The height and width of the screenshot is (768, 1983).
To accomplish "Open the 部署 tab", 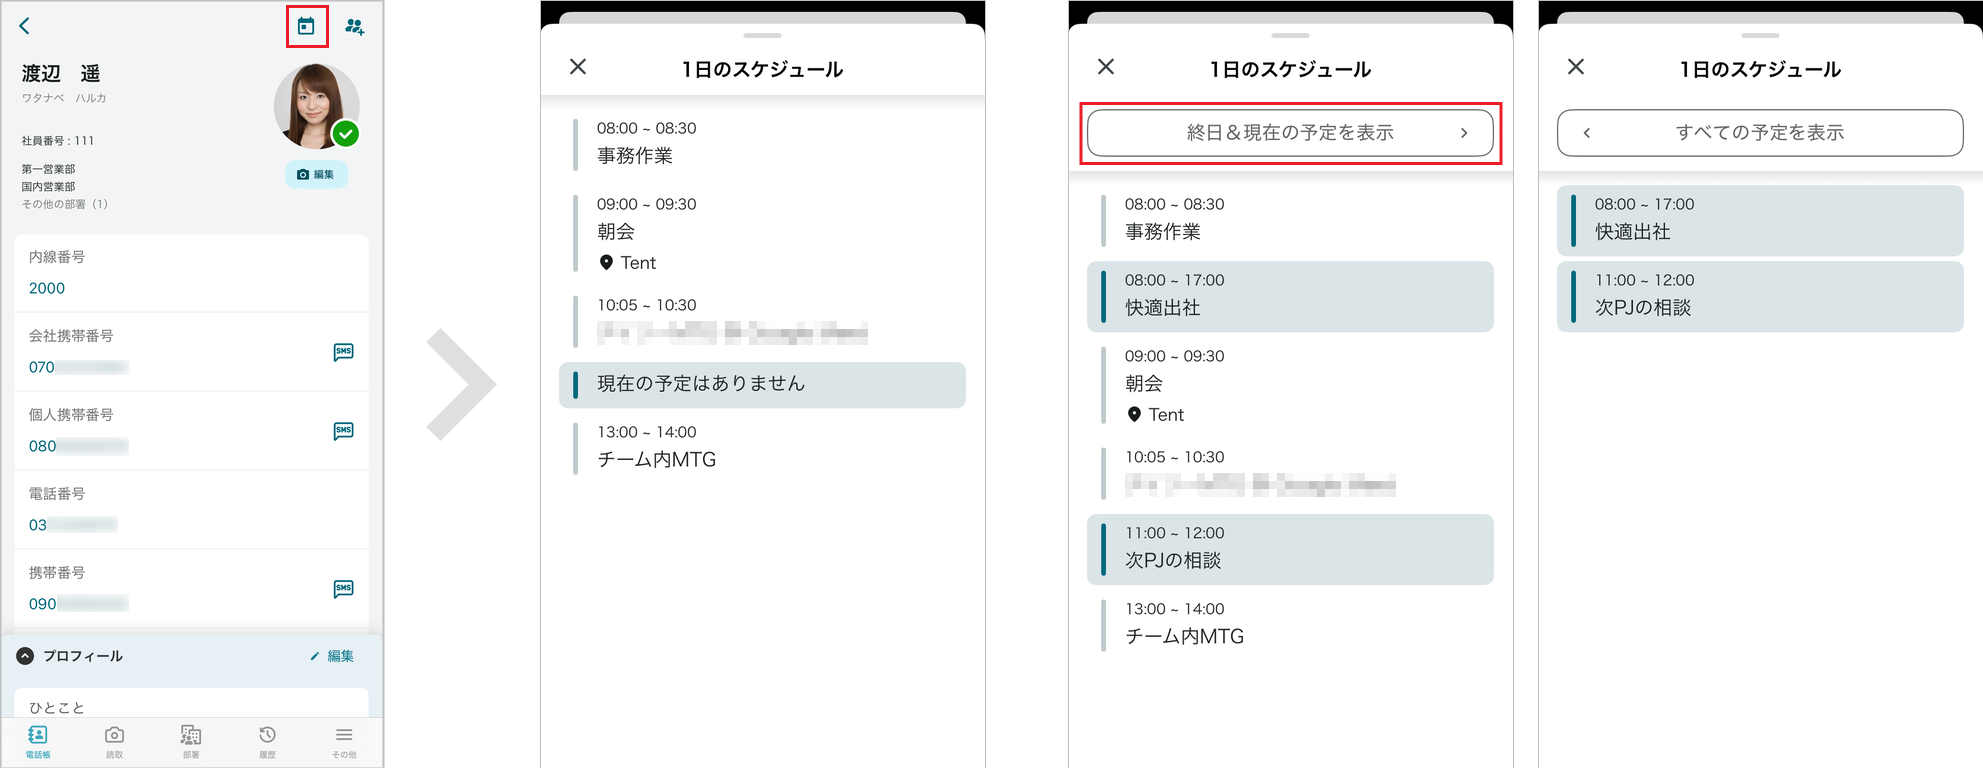I will (191, 742).
